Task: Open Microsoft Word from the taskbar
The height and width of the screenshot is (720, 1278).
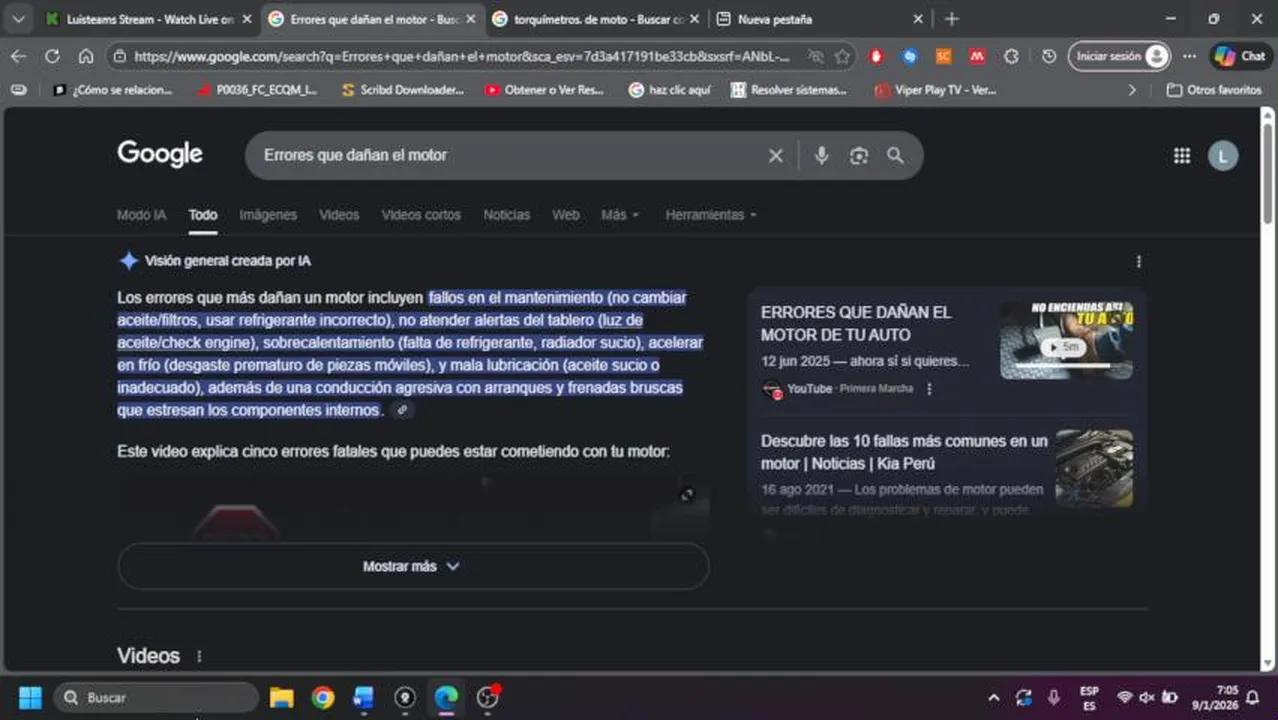Action: pos(363,697)
